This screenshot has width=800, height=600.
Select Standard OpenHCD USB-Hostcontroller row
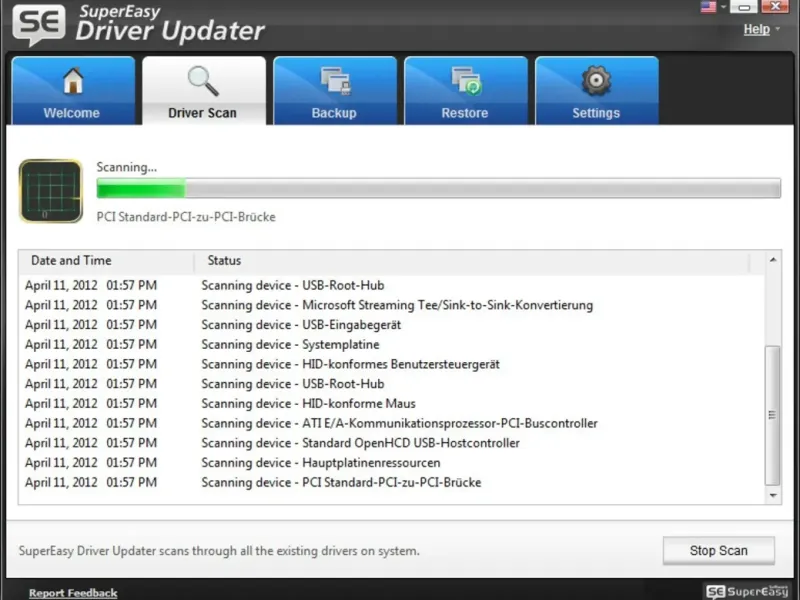tap(392, 443)
